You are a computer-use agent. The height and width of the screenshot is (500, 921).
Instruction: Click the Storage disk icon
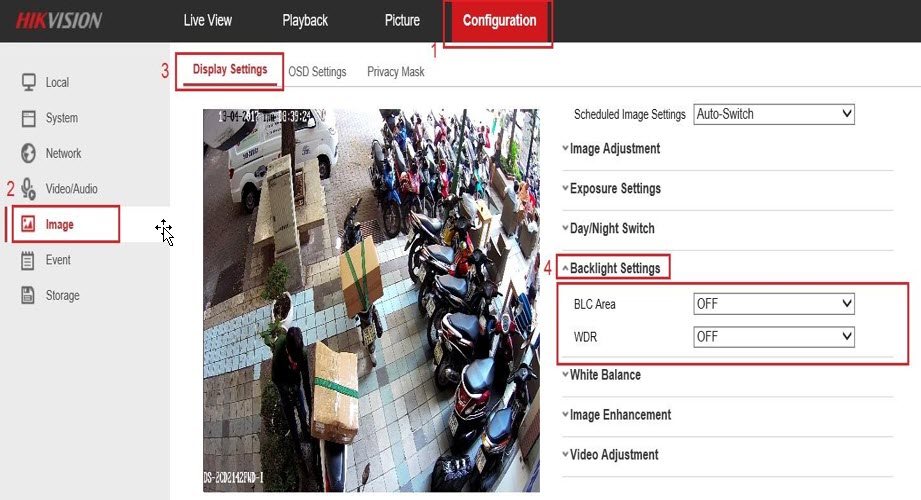coord(28,295)
